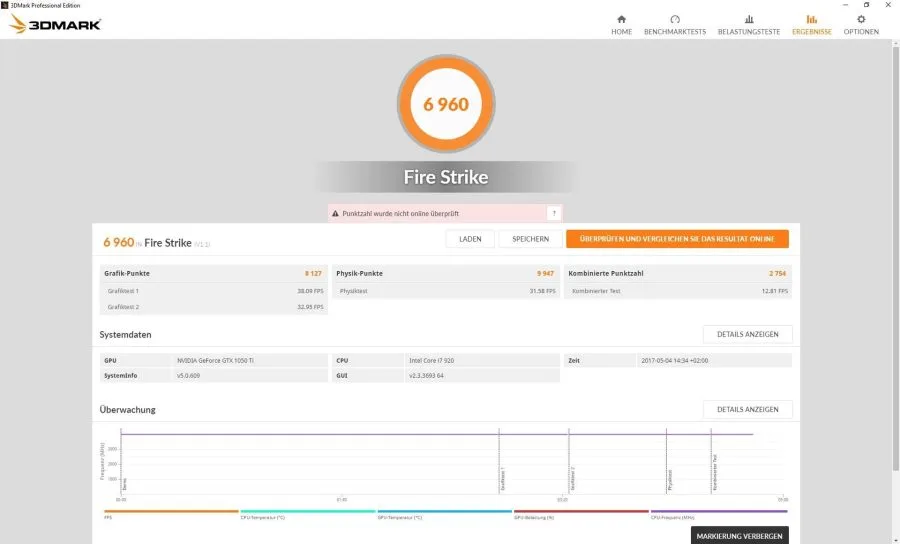Click the Grafiktest 1 result row

(213, 291)
